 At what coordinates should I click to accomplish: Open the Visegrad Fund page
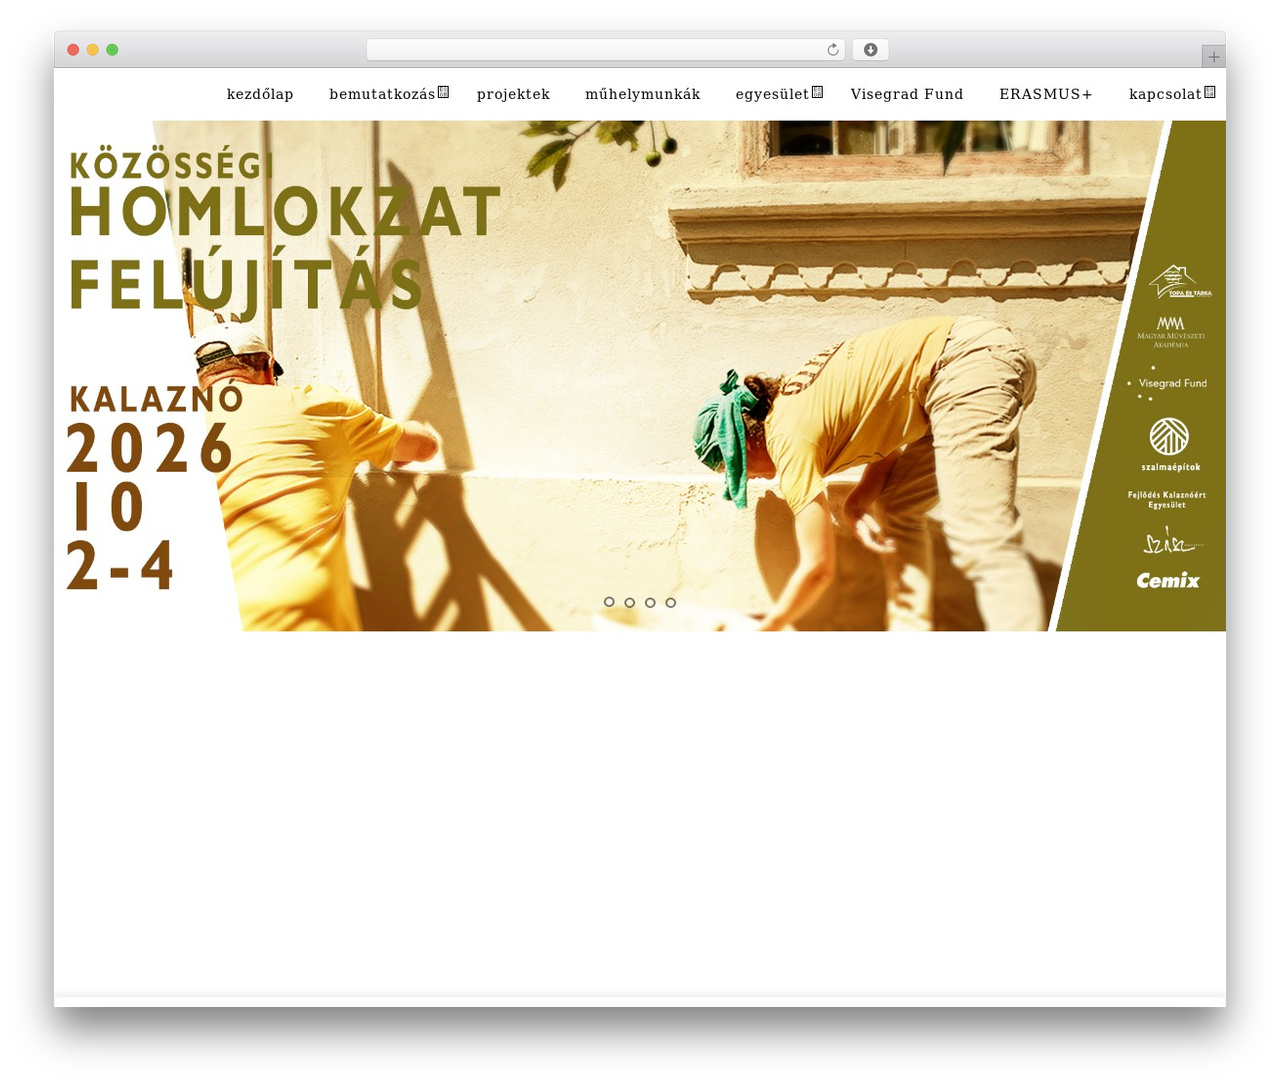tap(907, 94)
